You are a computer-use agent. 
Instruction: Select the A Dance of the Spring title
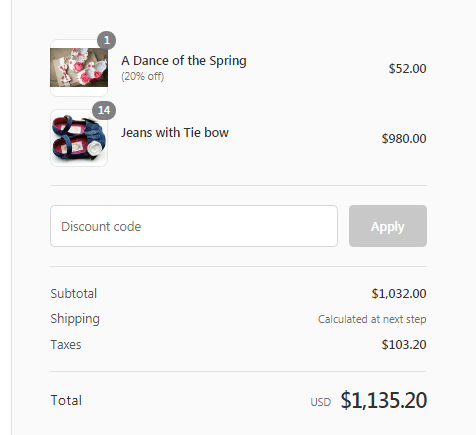(184, 61)
